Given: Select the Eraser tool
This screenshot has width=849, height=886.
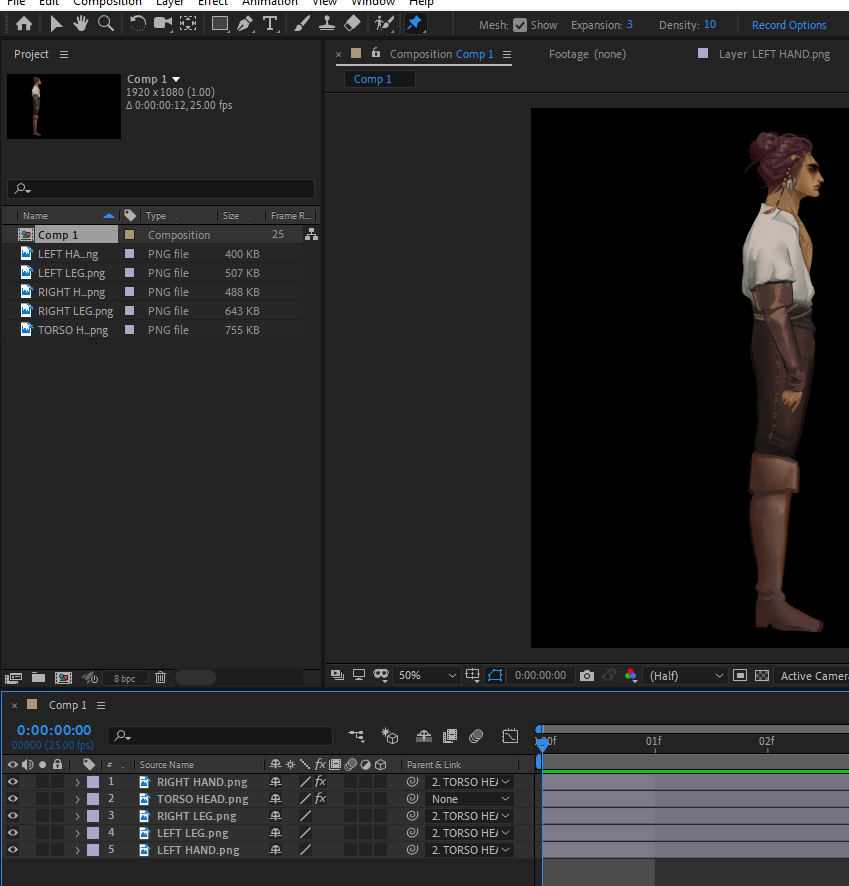Looking at the screenshot, I should (x=352, y=23).
